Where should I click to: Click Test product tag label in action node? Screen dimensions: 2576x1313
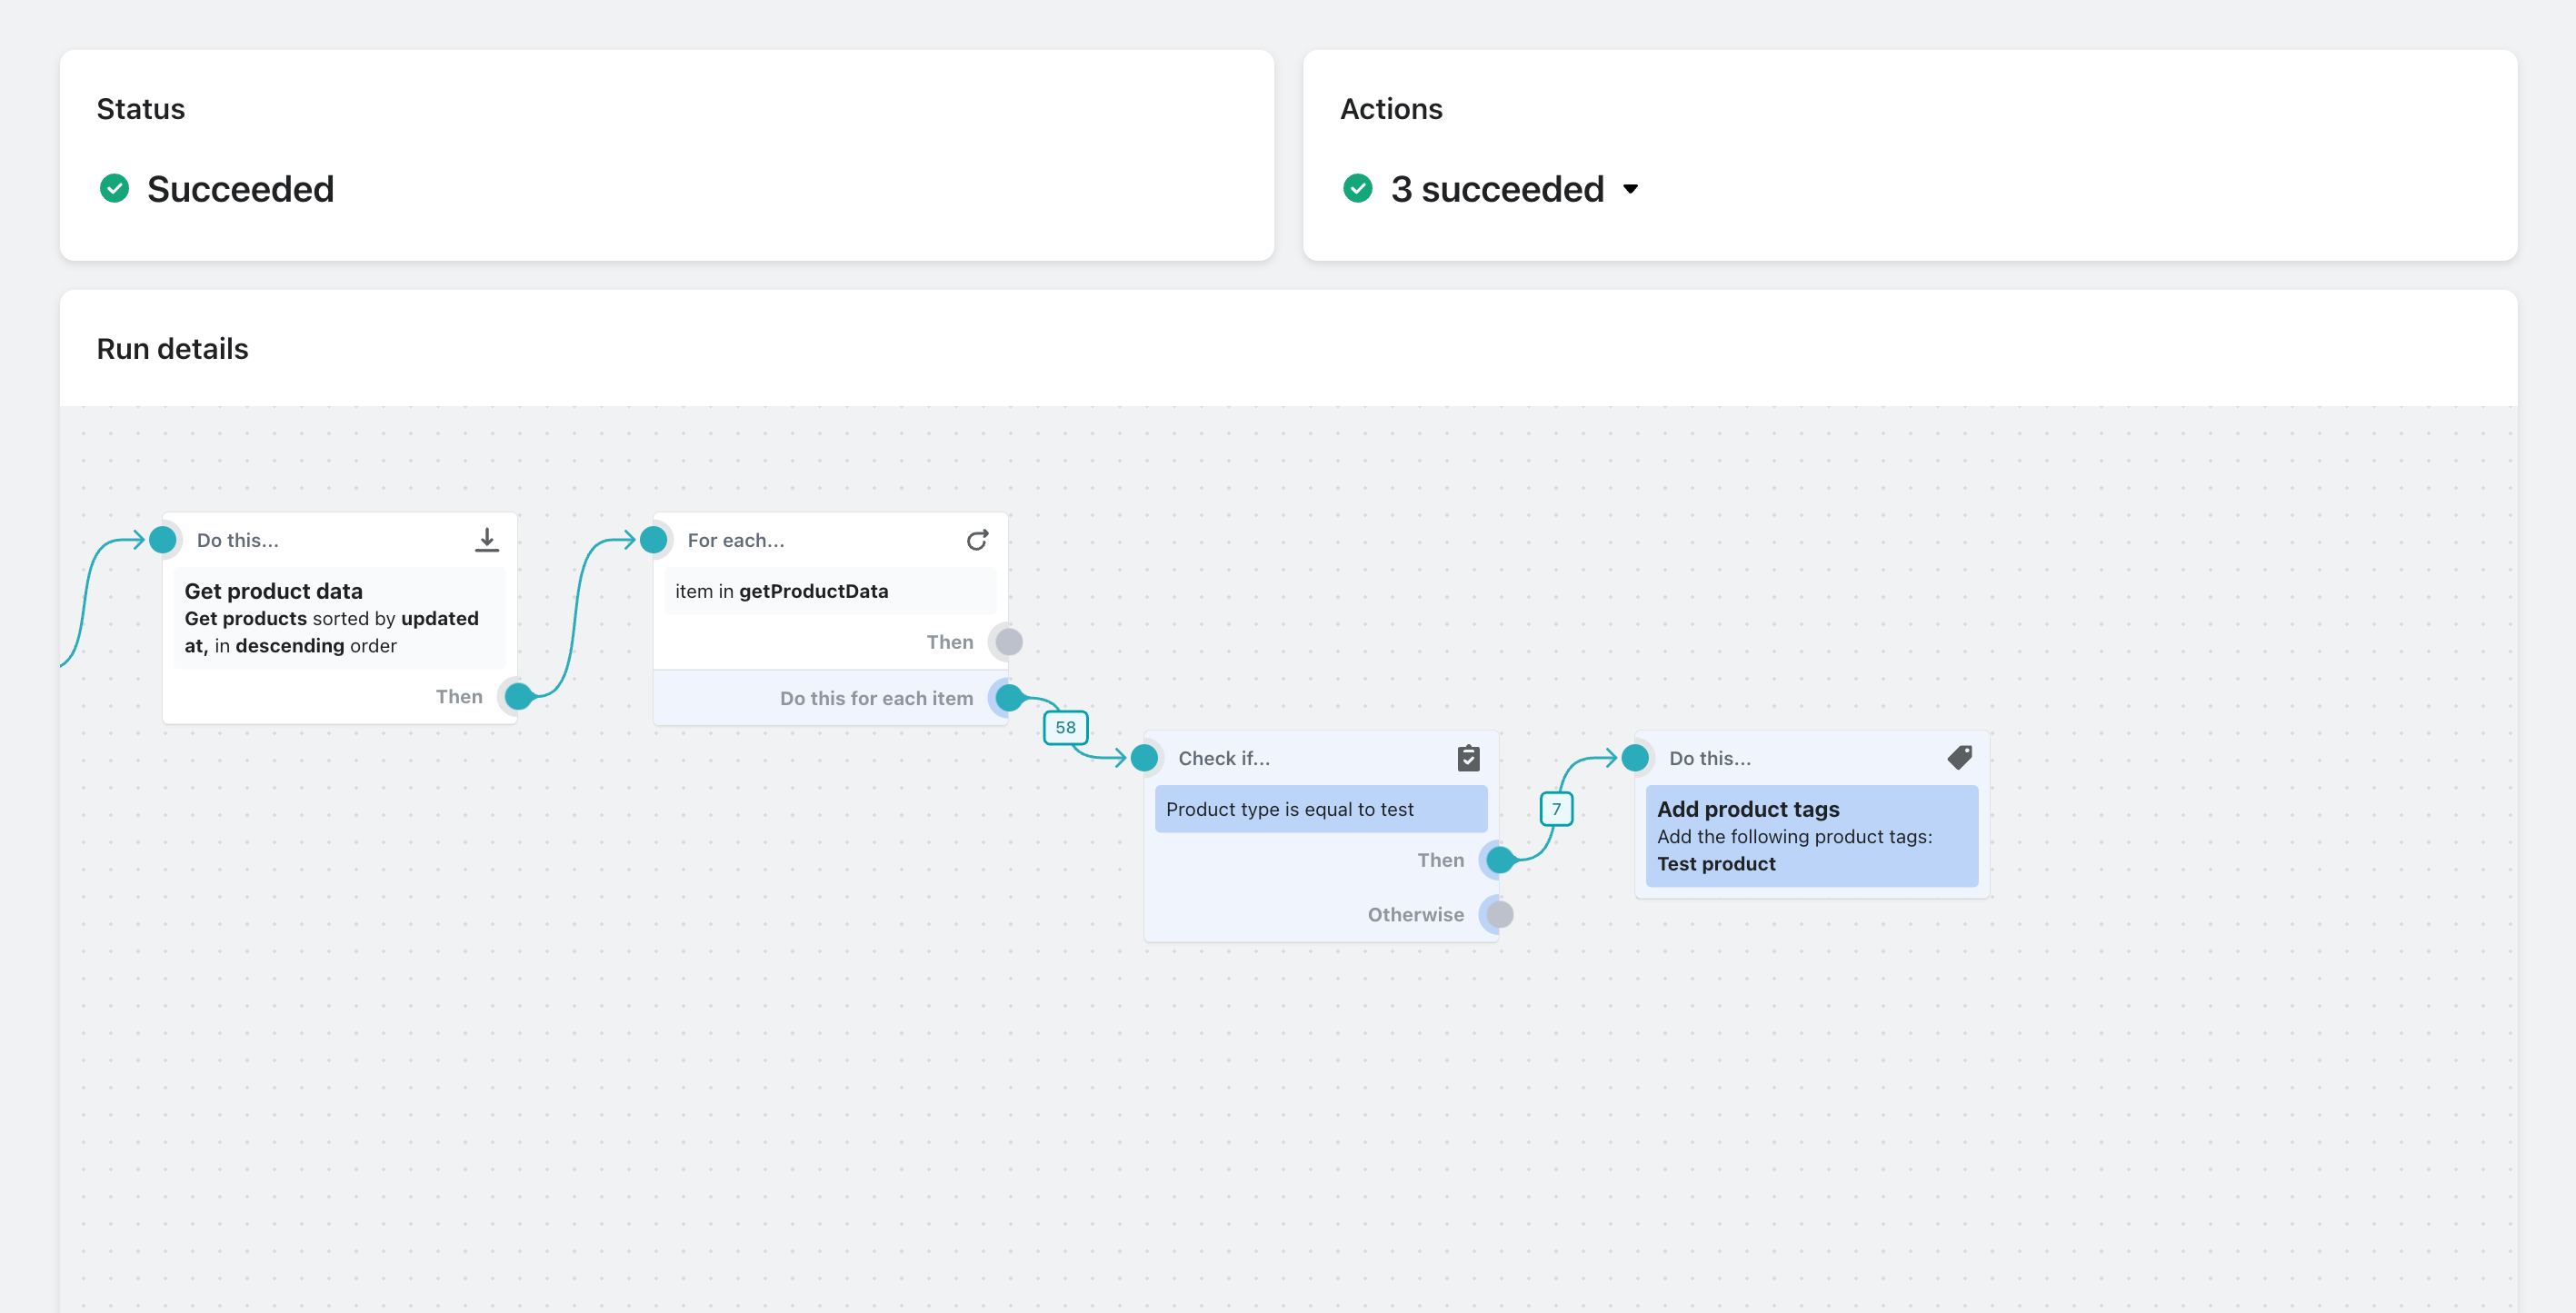(1713, 862)
